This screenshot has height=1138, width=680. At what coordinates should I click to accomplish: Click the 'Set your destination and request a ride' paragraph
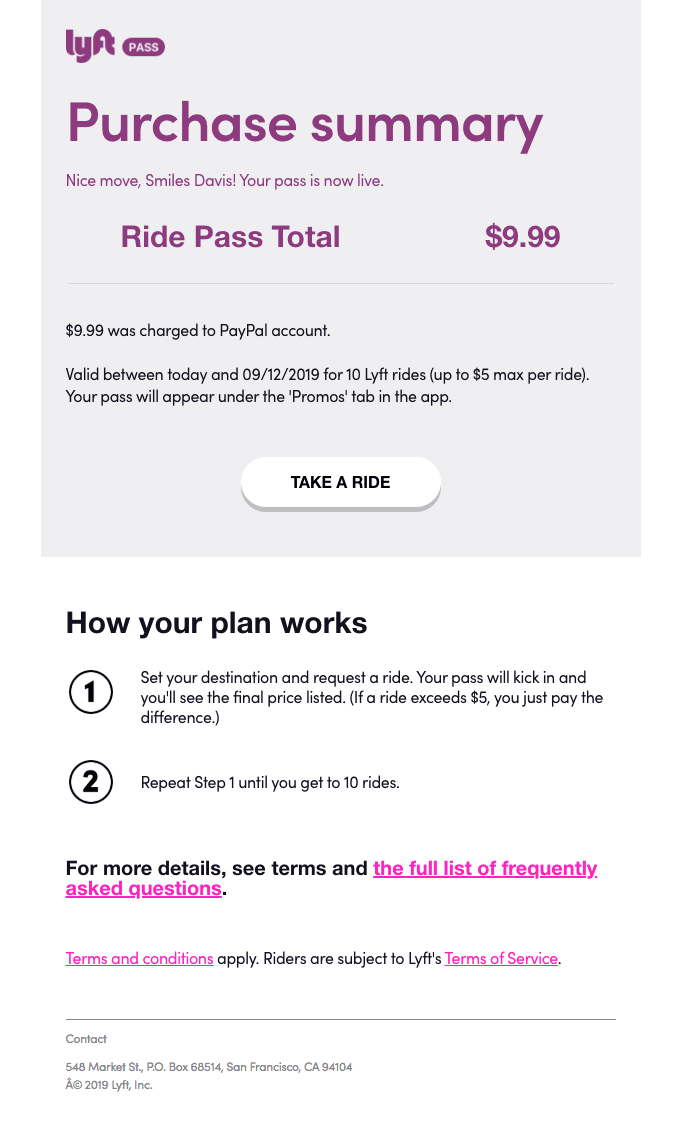click(x=371, y=697)
